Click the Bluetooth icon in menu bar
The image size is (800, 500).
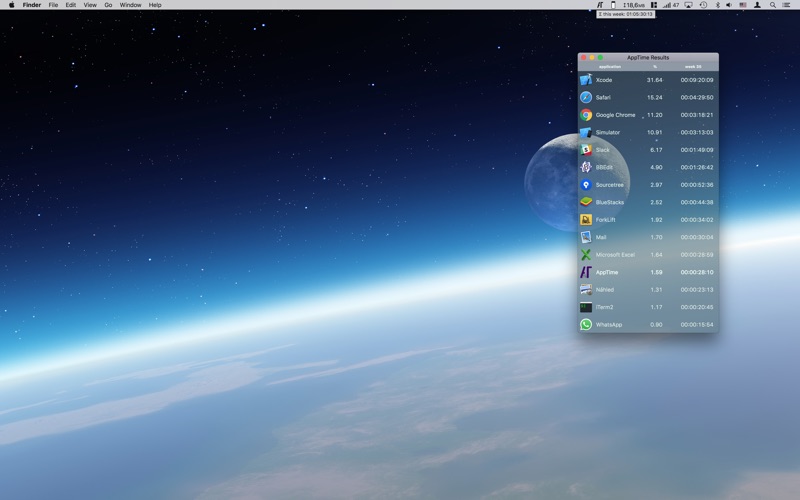pyautogui.click(x=717, y=5)
